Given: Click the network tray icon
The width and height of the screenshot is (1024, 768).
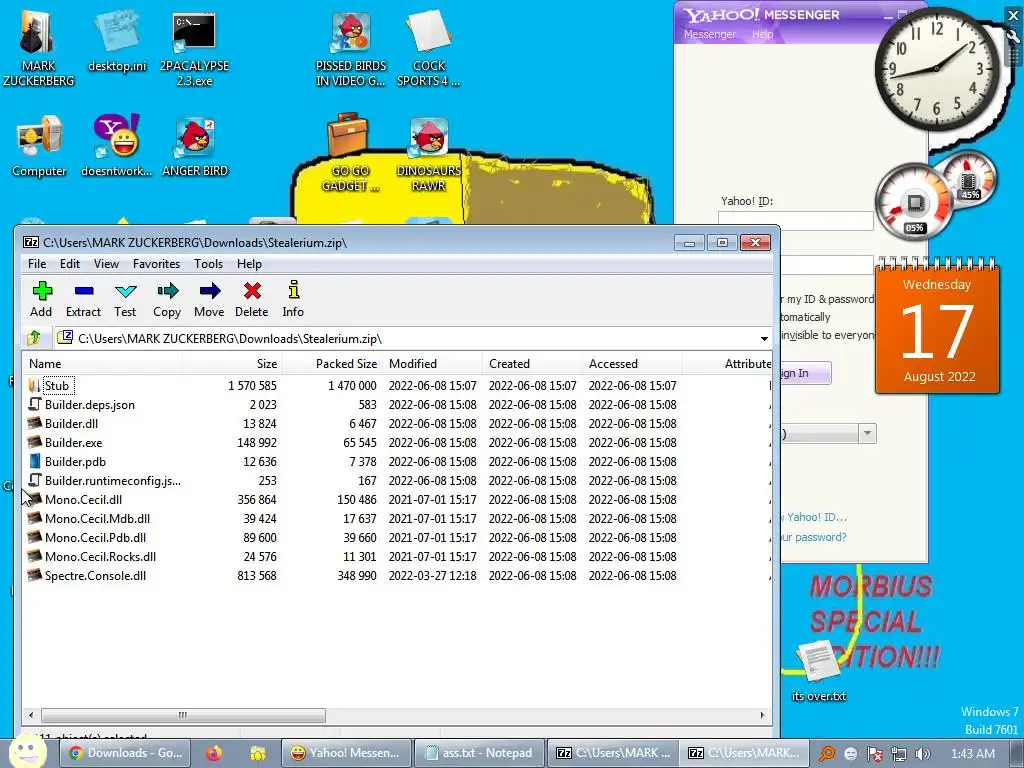Looking at the screenshot, I should tap(899, 754).
